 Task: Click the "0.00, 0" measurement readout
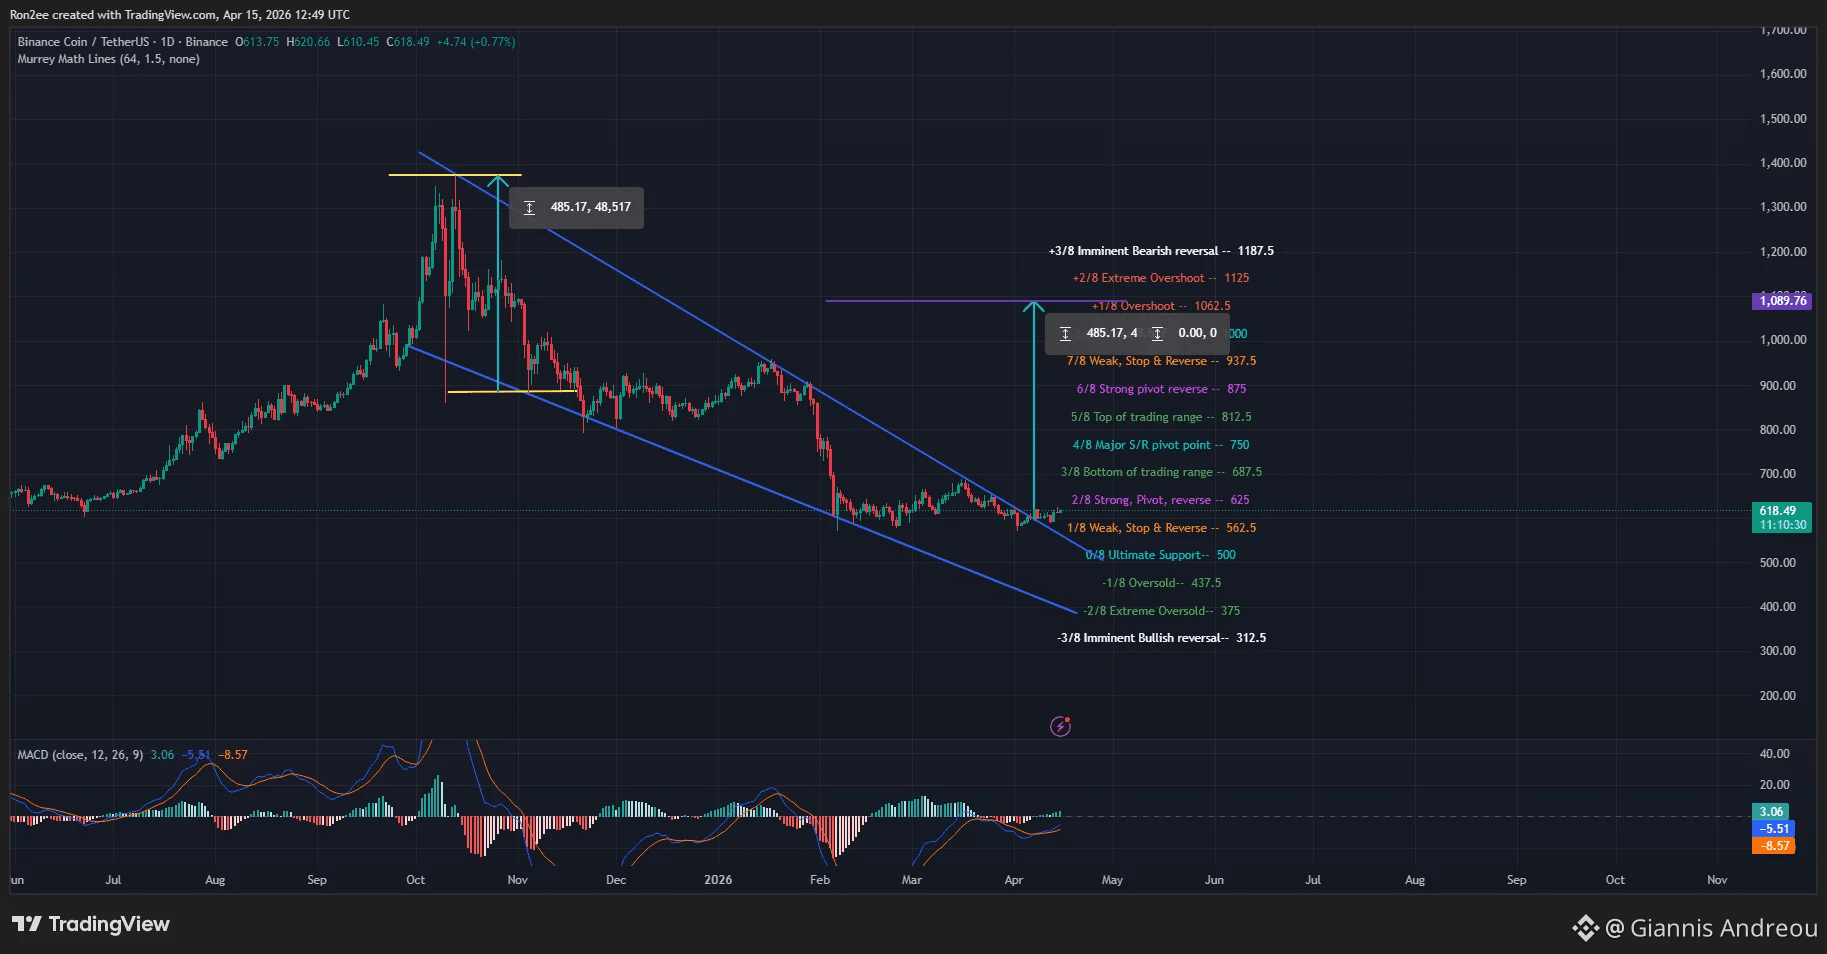[x=1197, y=334]
